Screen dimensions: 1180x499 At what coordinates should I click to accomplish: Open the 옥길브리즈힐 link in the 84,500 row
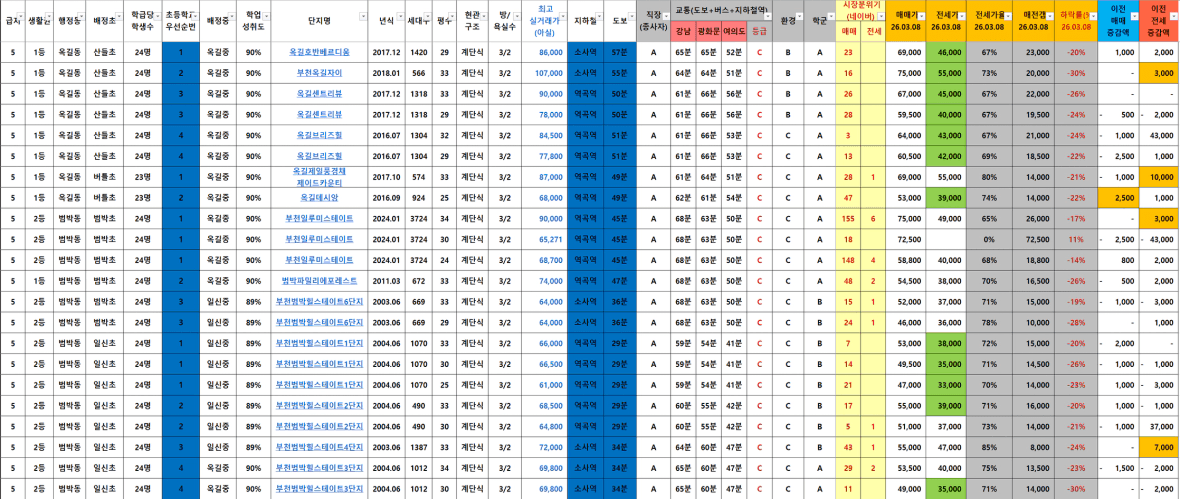click(319, 135)
